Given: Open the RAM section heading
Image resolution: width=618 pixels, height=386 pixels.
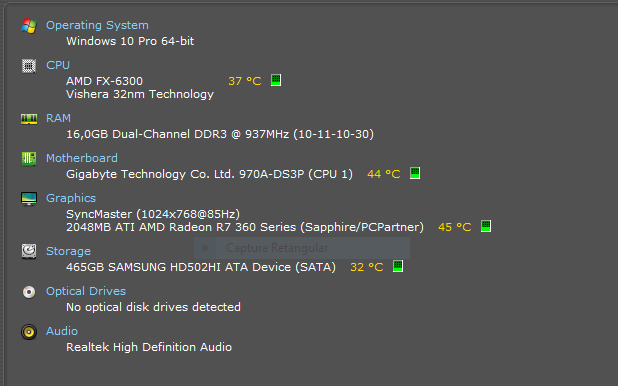Looking at the screenshot, I should tap(58, 118).
